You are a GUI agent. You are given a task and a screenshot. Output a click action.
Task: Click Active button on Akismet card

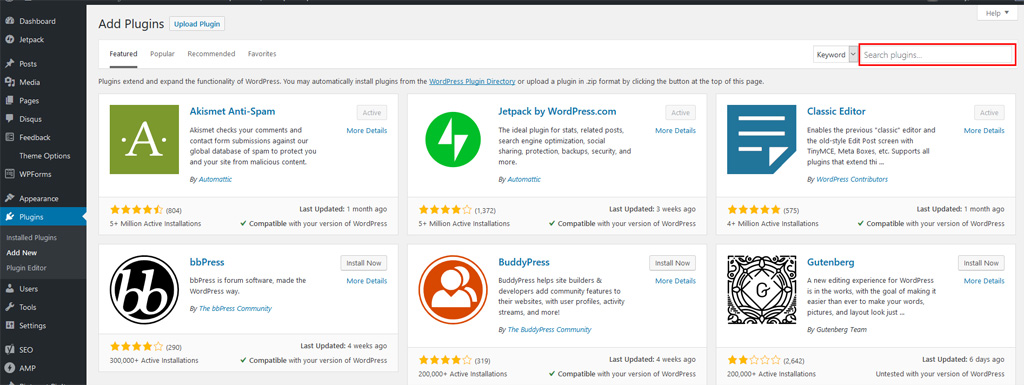coord(372,113)
